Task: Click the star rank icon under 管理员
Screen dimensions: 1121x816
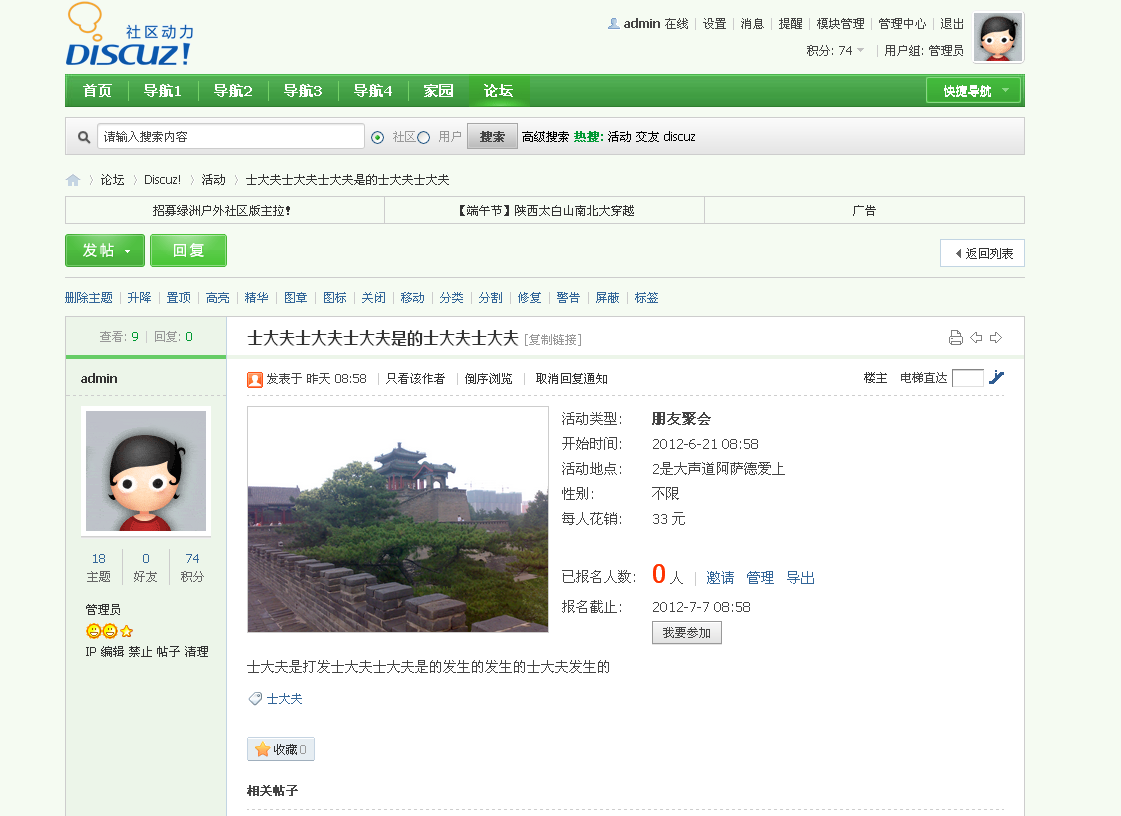Action: [127, 631]
